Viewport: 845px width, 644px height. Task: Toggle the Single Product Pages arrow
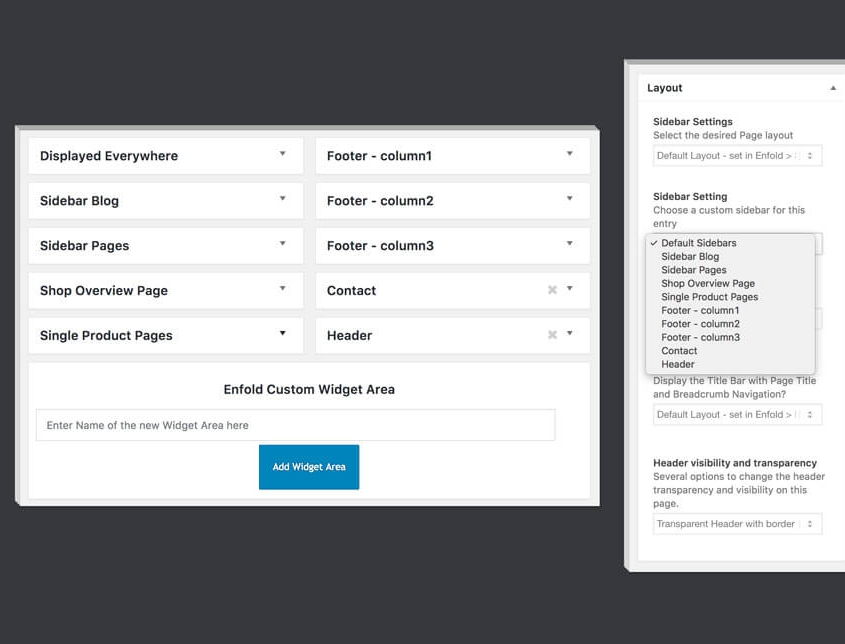[x=282, y=334]
